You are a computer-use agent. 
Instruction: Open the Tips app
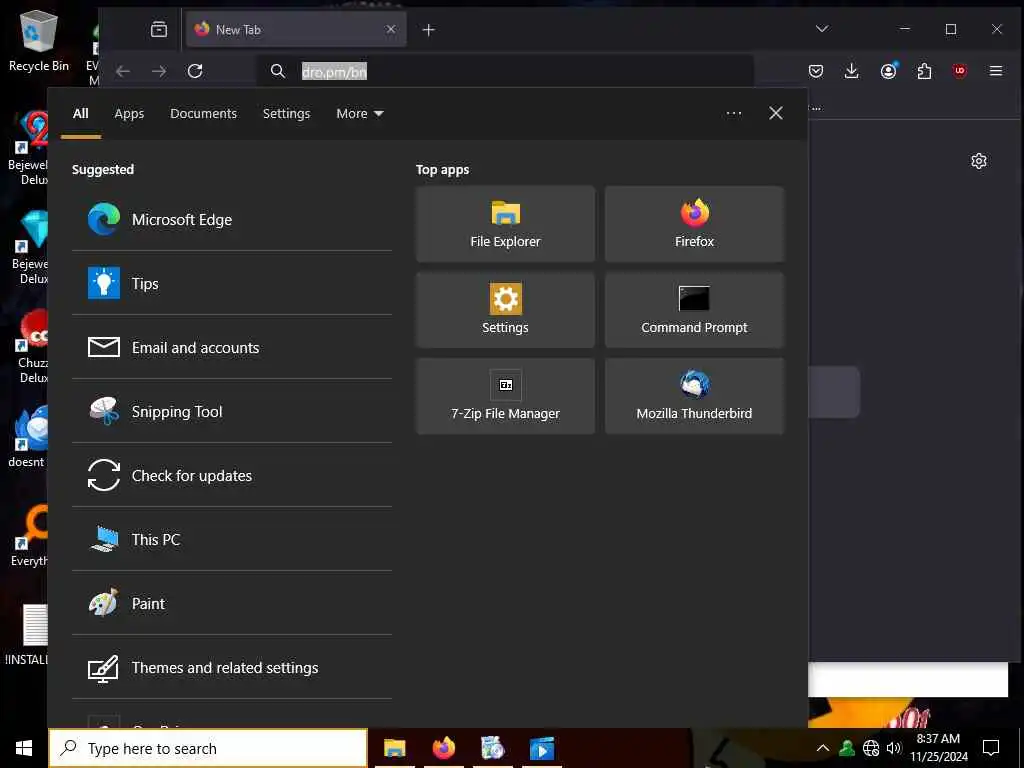pyautogui.click(x=231, y=283)
